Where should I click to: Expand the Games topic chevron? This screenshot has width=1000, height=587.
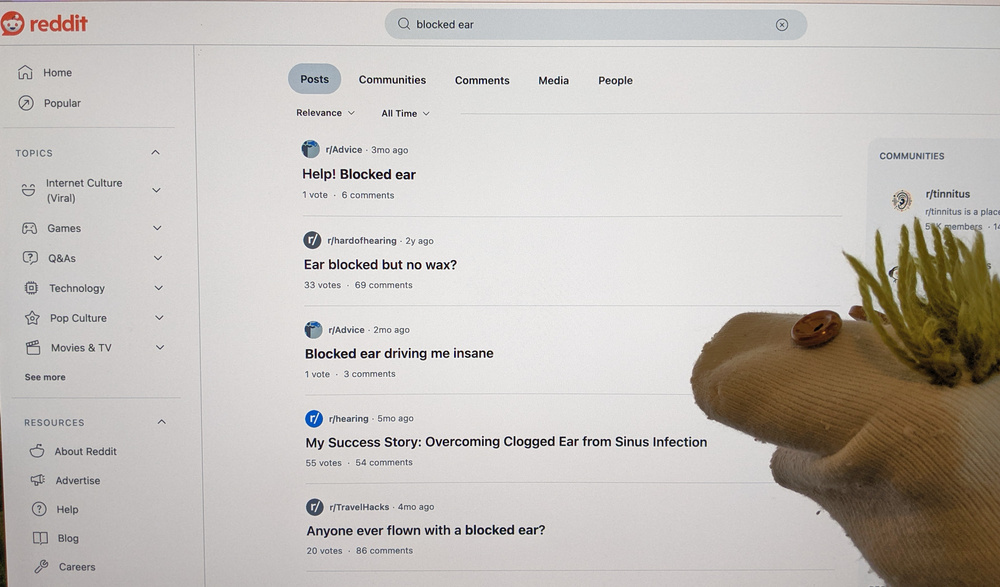pos(158,228)
